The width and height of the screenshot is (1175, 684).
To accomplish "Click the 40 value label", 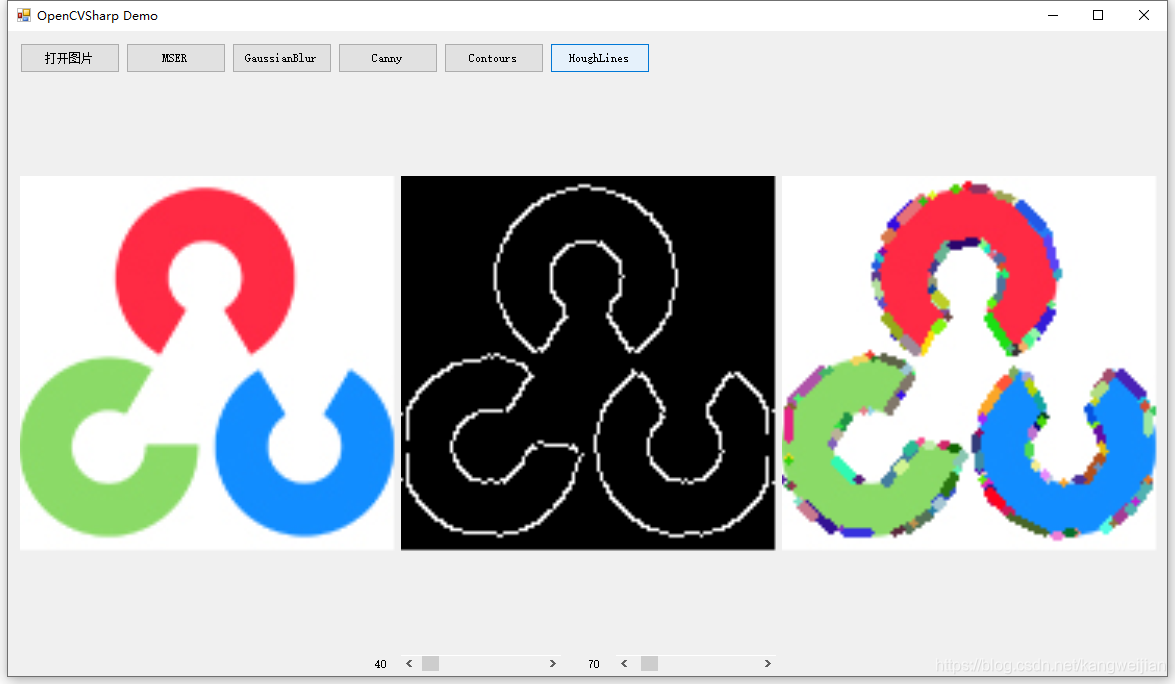I will click(380, 663).
